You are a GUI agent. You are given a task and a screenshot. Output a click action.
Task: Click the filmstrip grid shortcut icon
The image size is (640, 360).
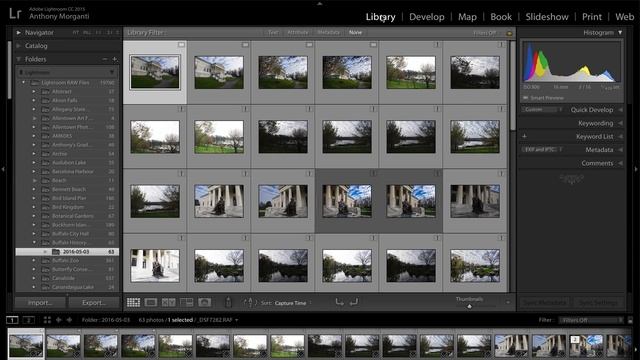tap(47, 320)
